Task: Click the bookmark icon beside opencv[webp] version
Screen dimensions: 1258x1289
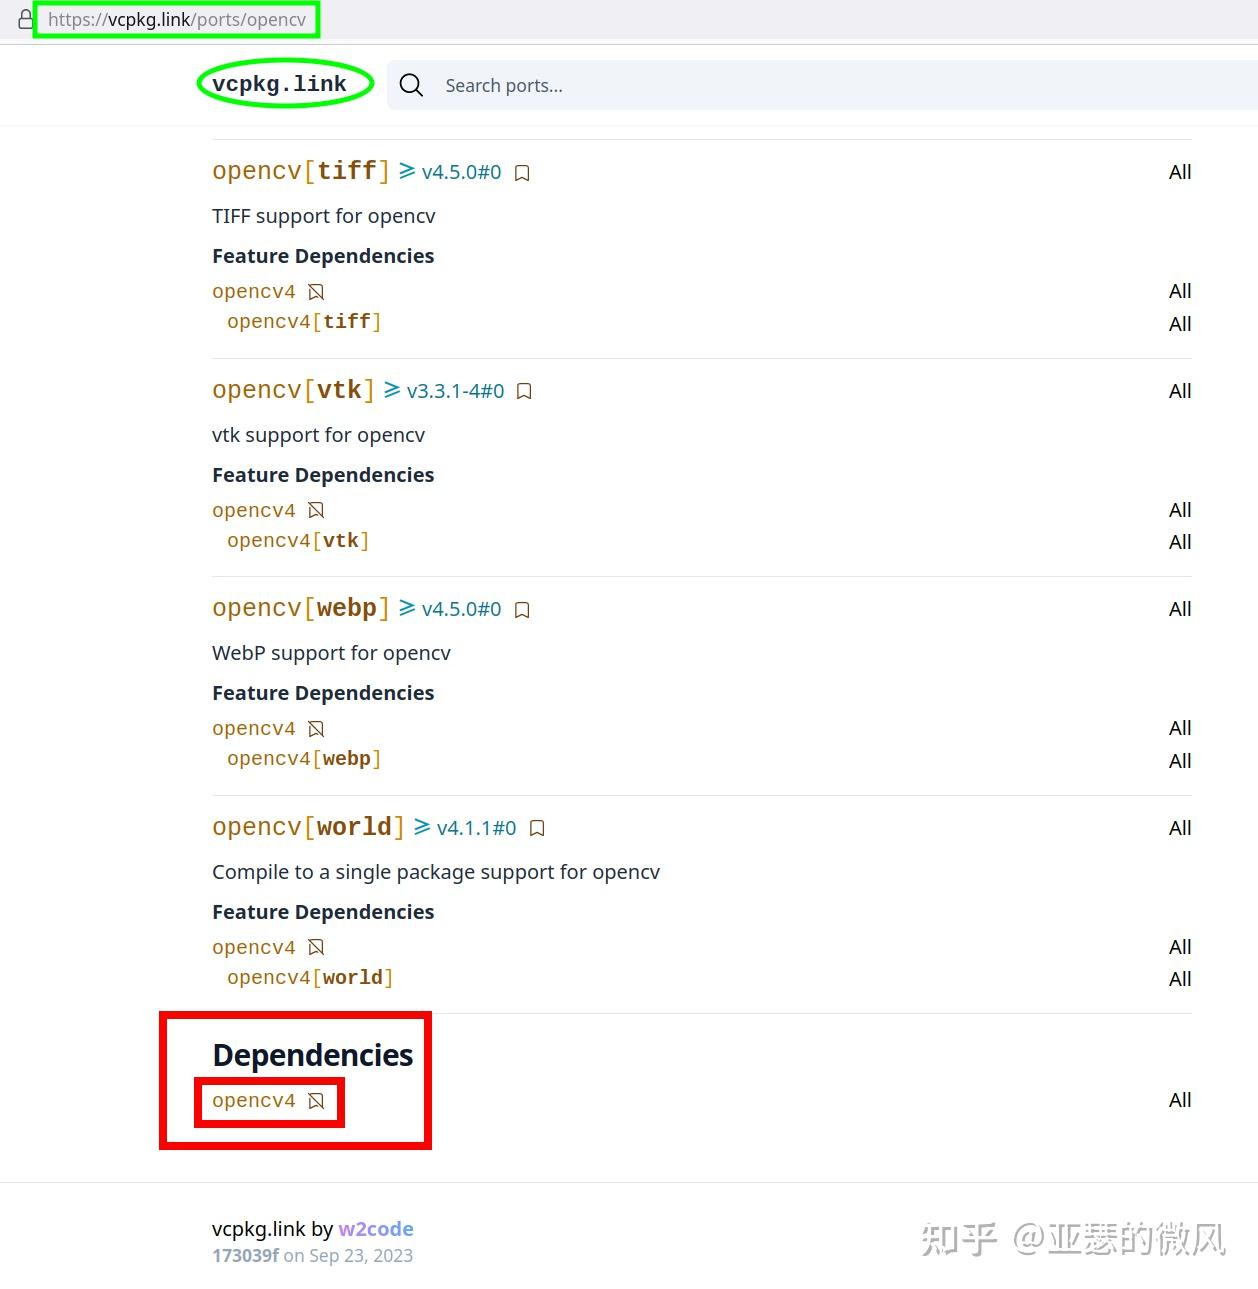Action: (521, 609)
